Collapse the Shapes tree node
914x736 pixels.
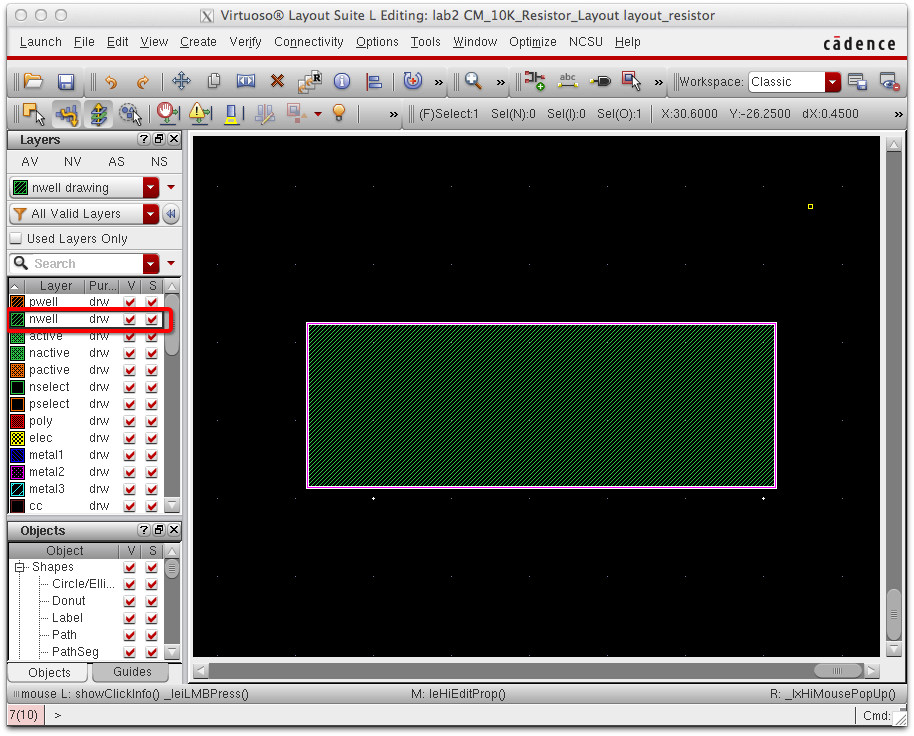point(19,567)
